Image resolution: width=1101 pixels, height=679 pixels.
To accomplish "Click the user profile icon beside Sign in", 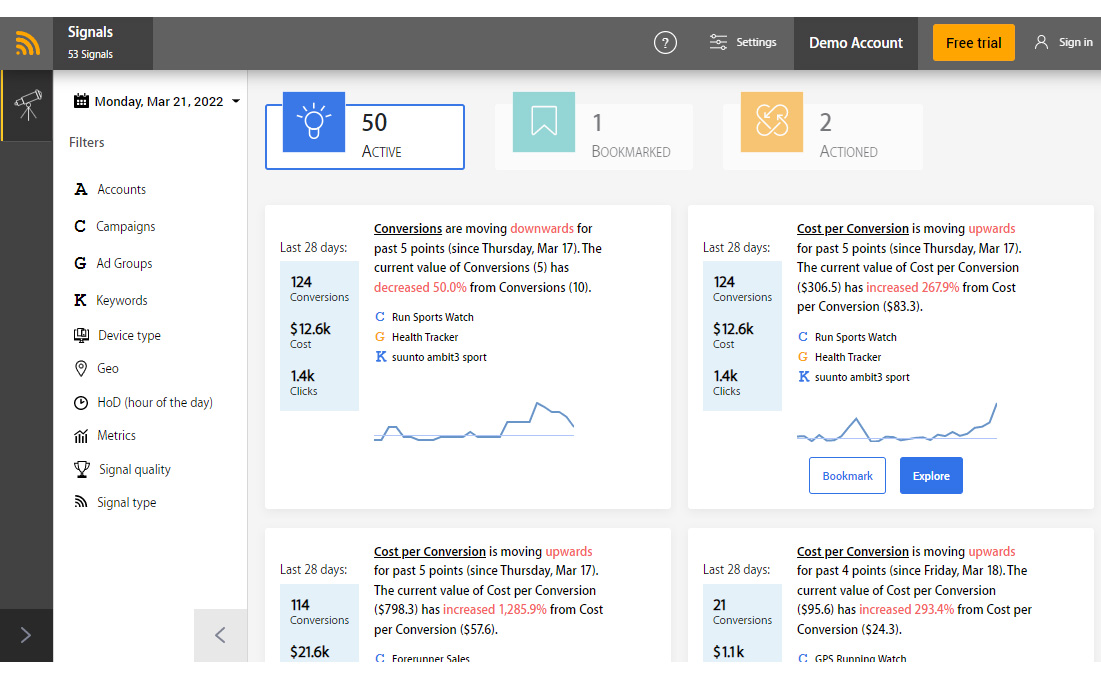I will [x=1041, y=42].
